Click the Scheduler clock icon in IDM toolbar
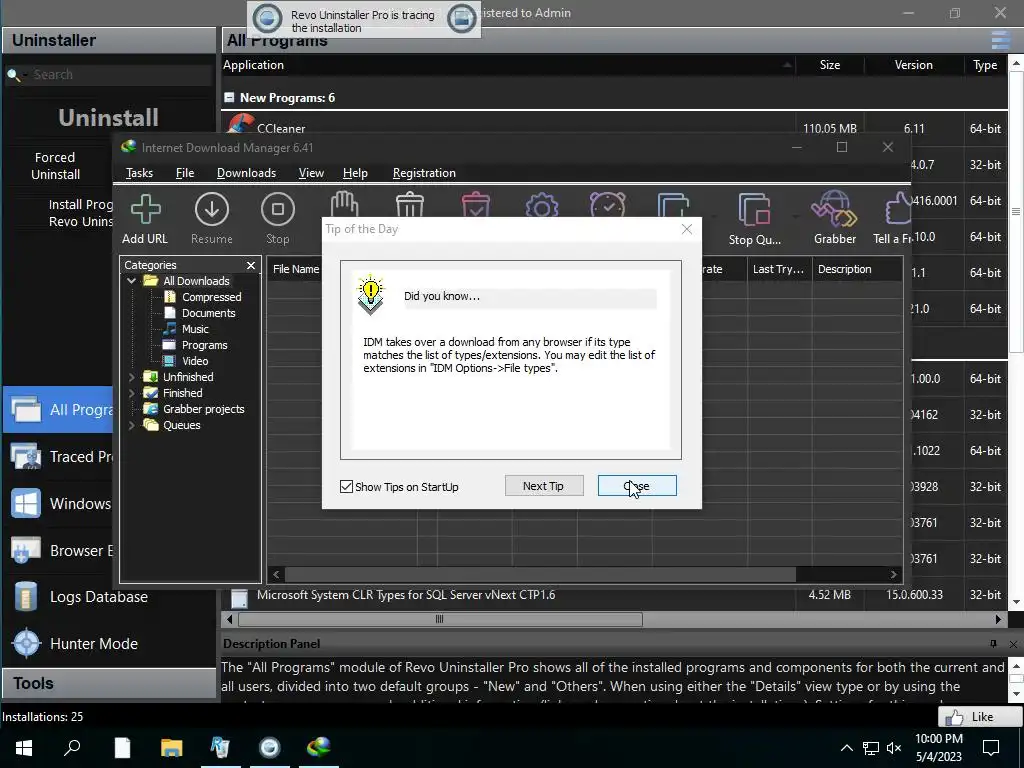This screenshot has height=768, width=1024. tap(607, 204)
